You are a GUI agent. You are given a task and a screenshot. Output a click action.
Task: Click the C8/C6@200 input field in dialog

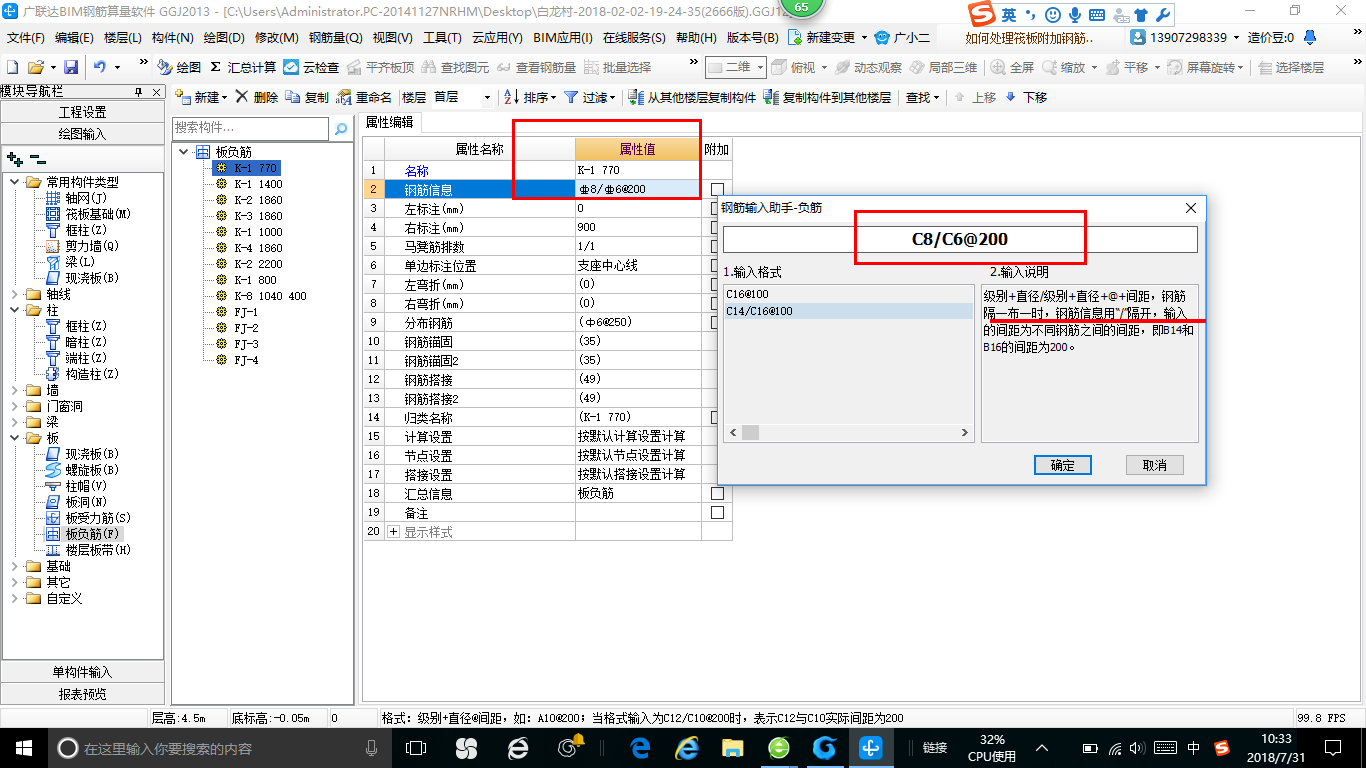(960, 240)
